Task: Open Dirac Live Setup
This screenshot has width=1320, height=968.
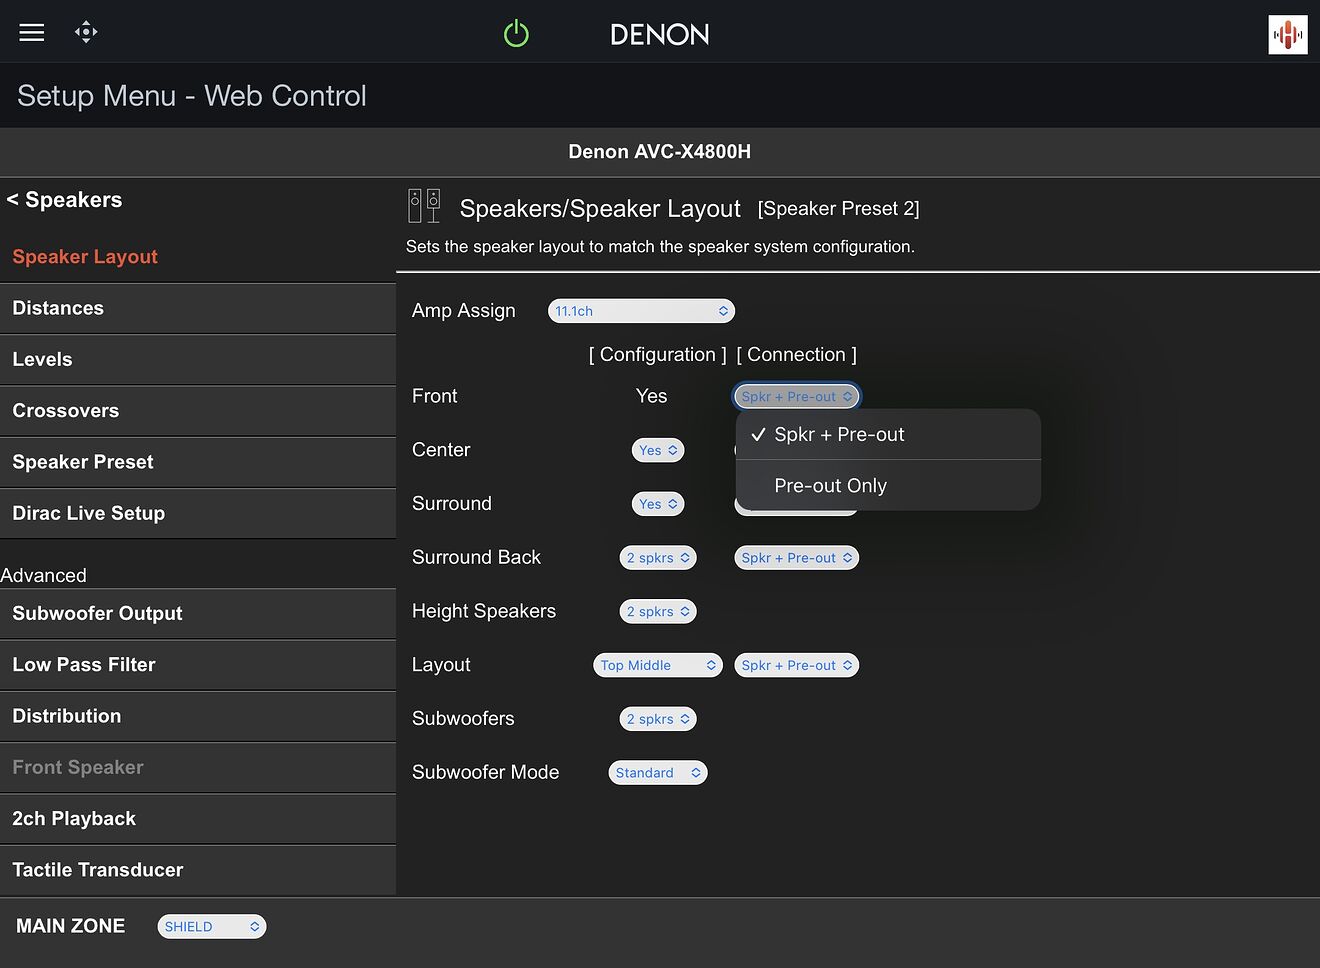Action: [89, 514]
